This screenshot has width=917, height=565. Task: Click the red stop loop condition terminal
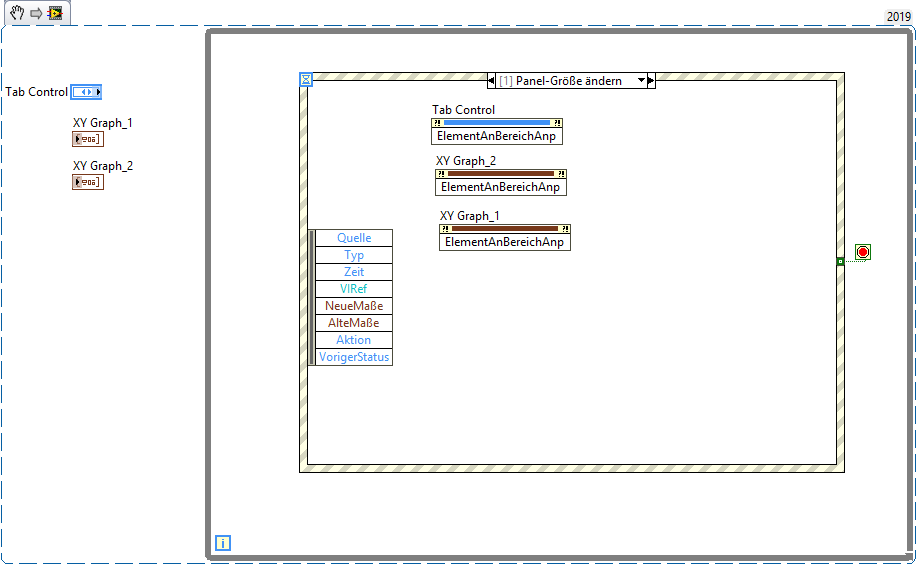click(863, 252)
